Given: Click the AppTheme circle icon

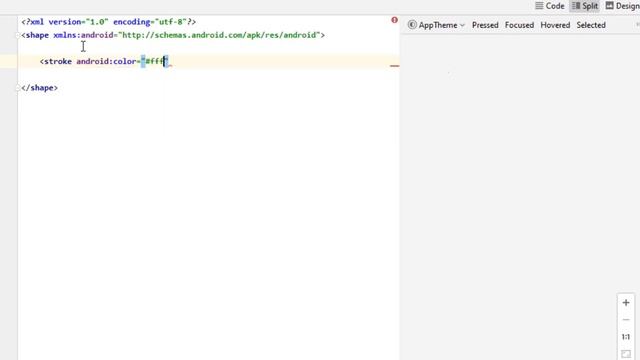Looking at the screenshot, I should [x=412, y=25].
